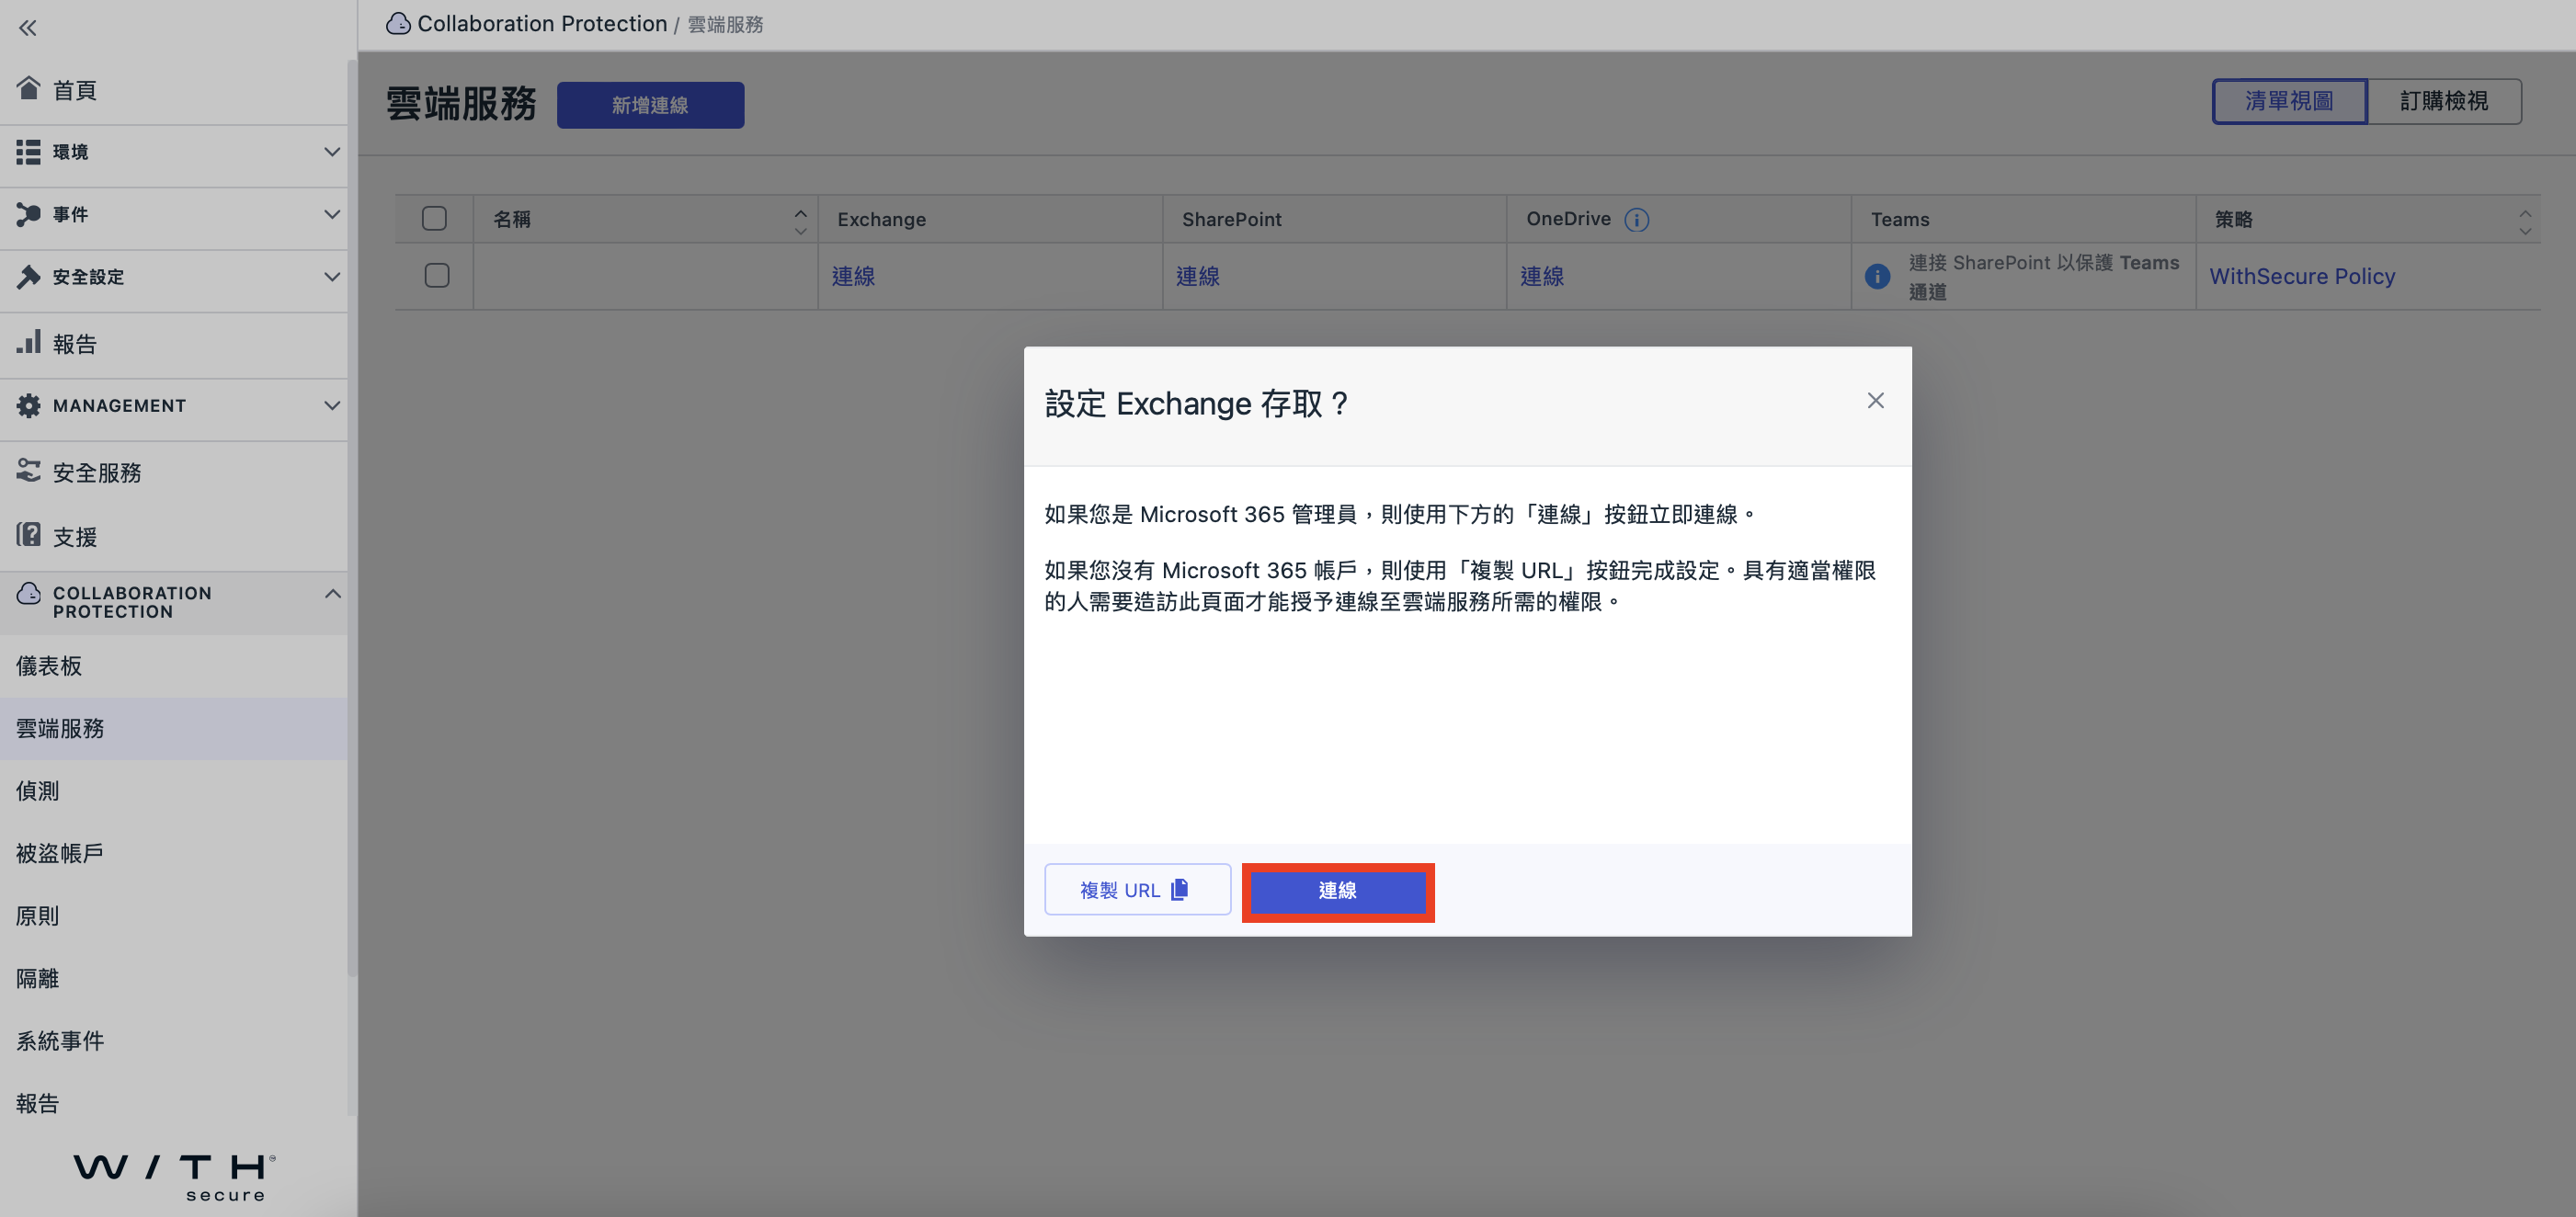
Task: Sort the table by the 名稱 column arrows
Action: point(800,222)
